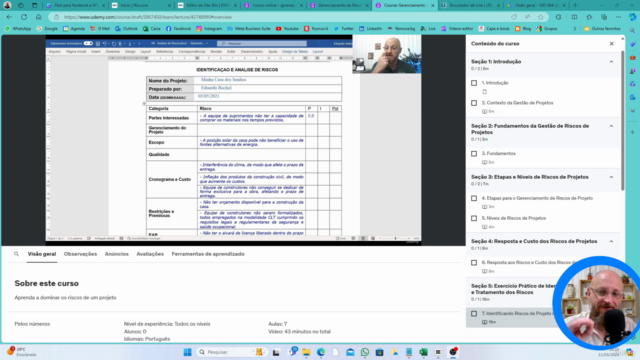Switch to the Início | Wix.com browser tab
This screenshot has width=640, height=360.
(x=140, y=5)
